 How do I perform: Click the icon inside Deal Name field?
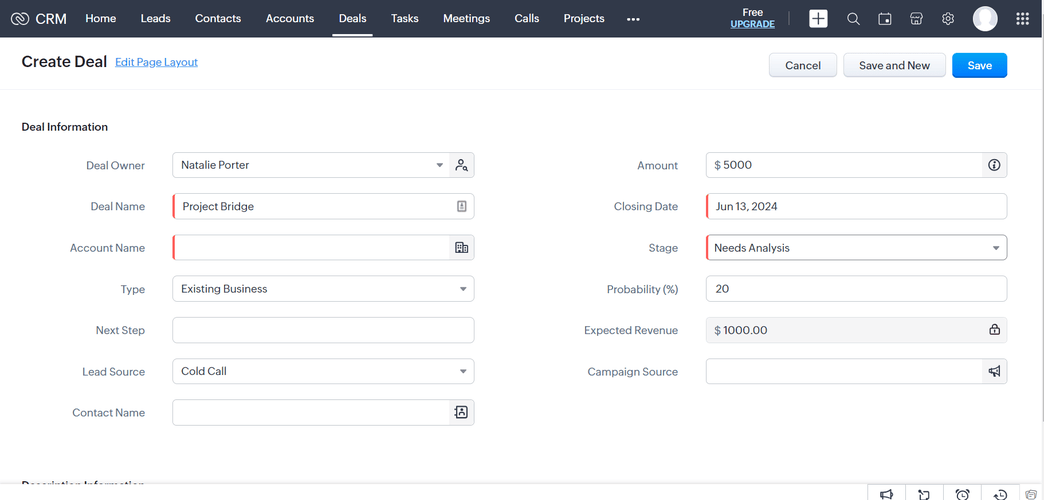coord(461,206)
